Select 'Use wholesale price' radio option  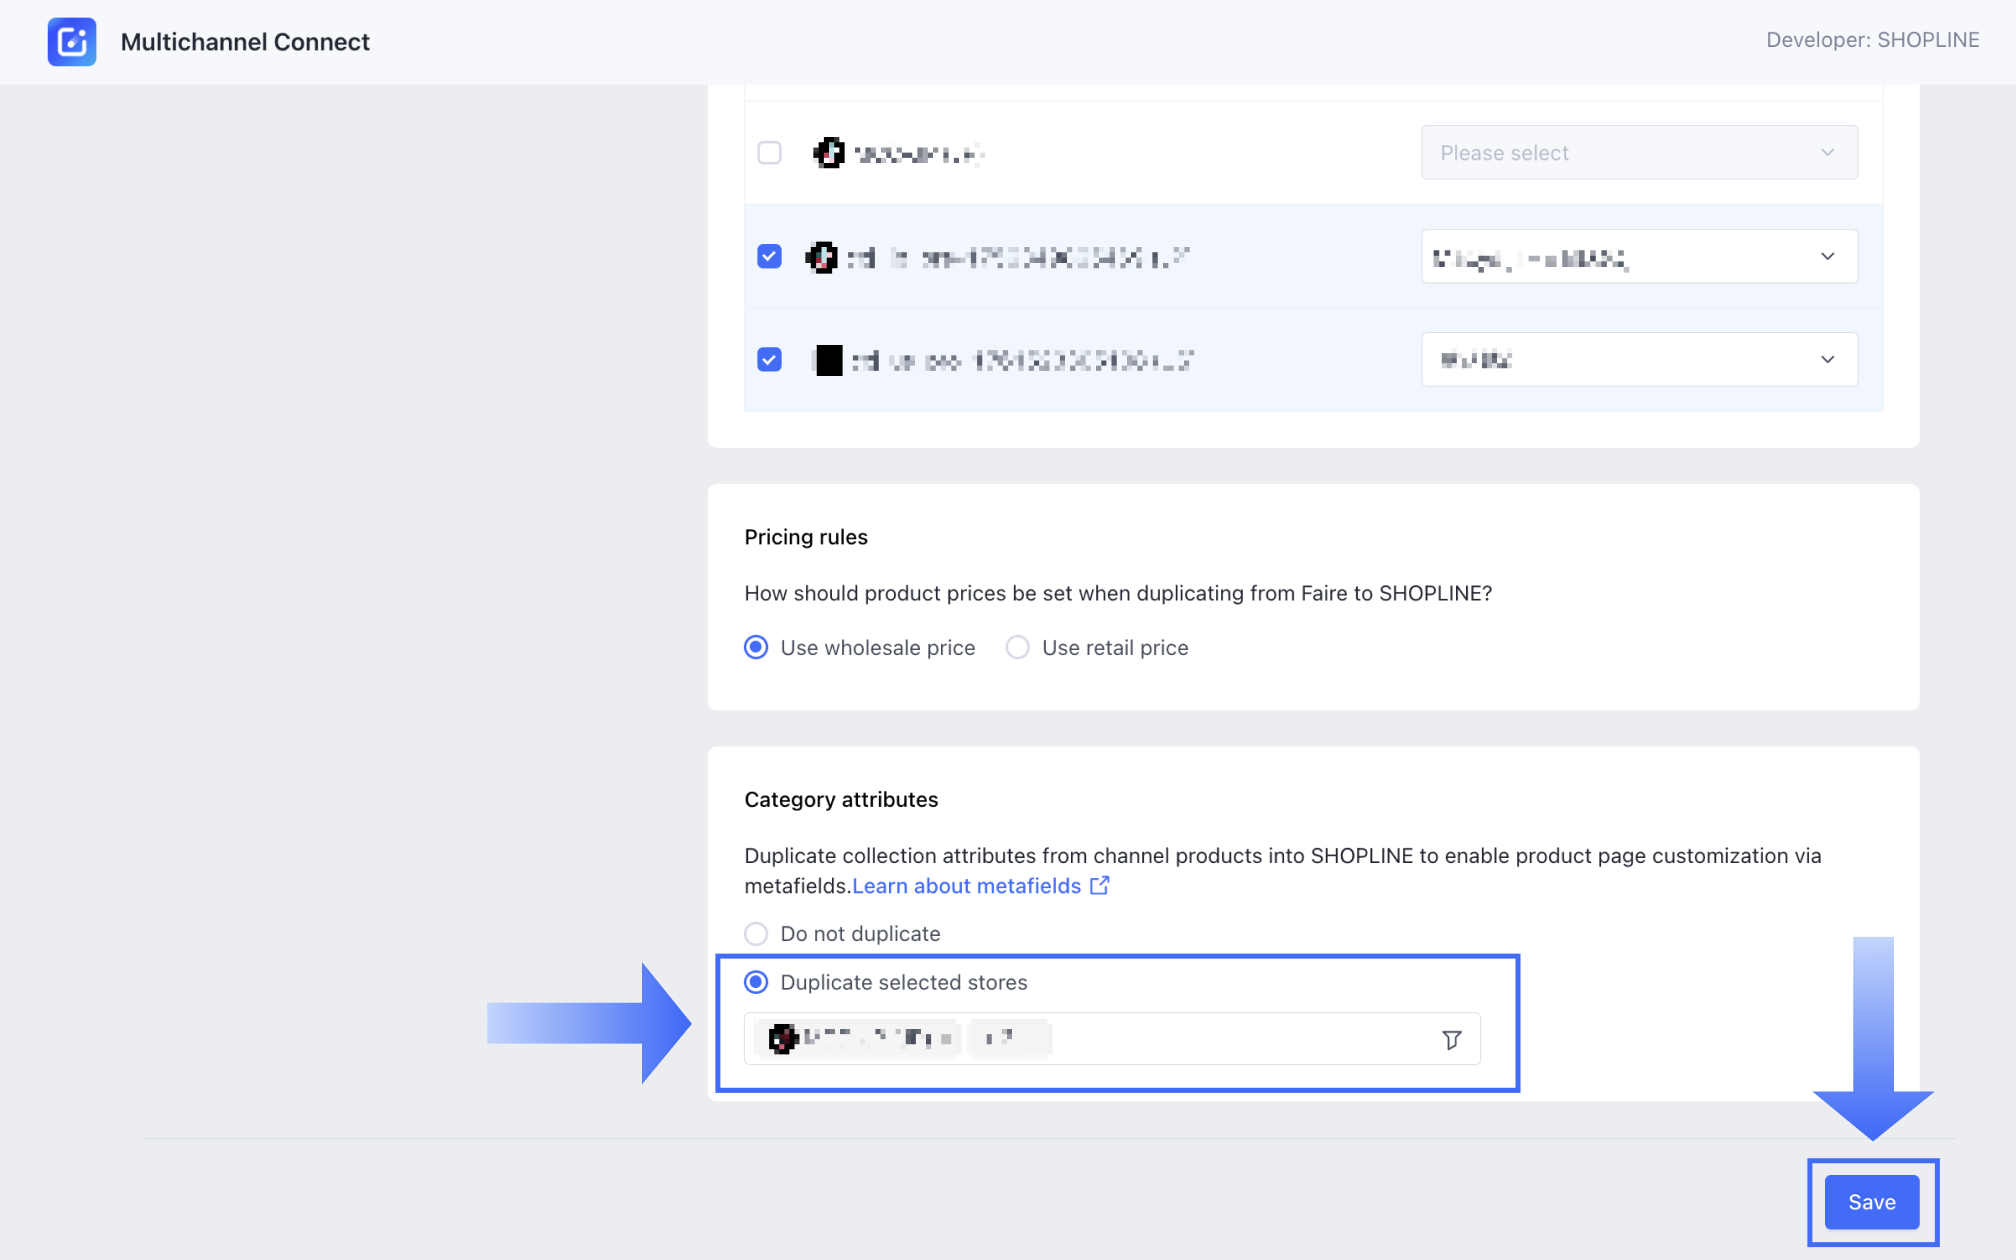[756, 648]
